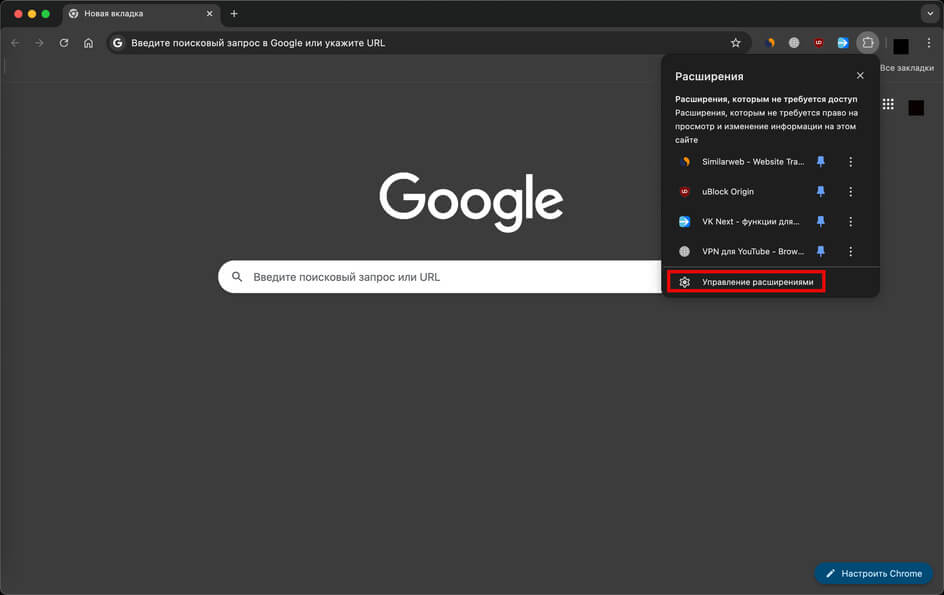Open more options for Similarweb extension
Image resolution: width=944 pixels, height=595 pixels.
851,161
